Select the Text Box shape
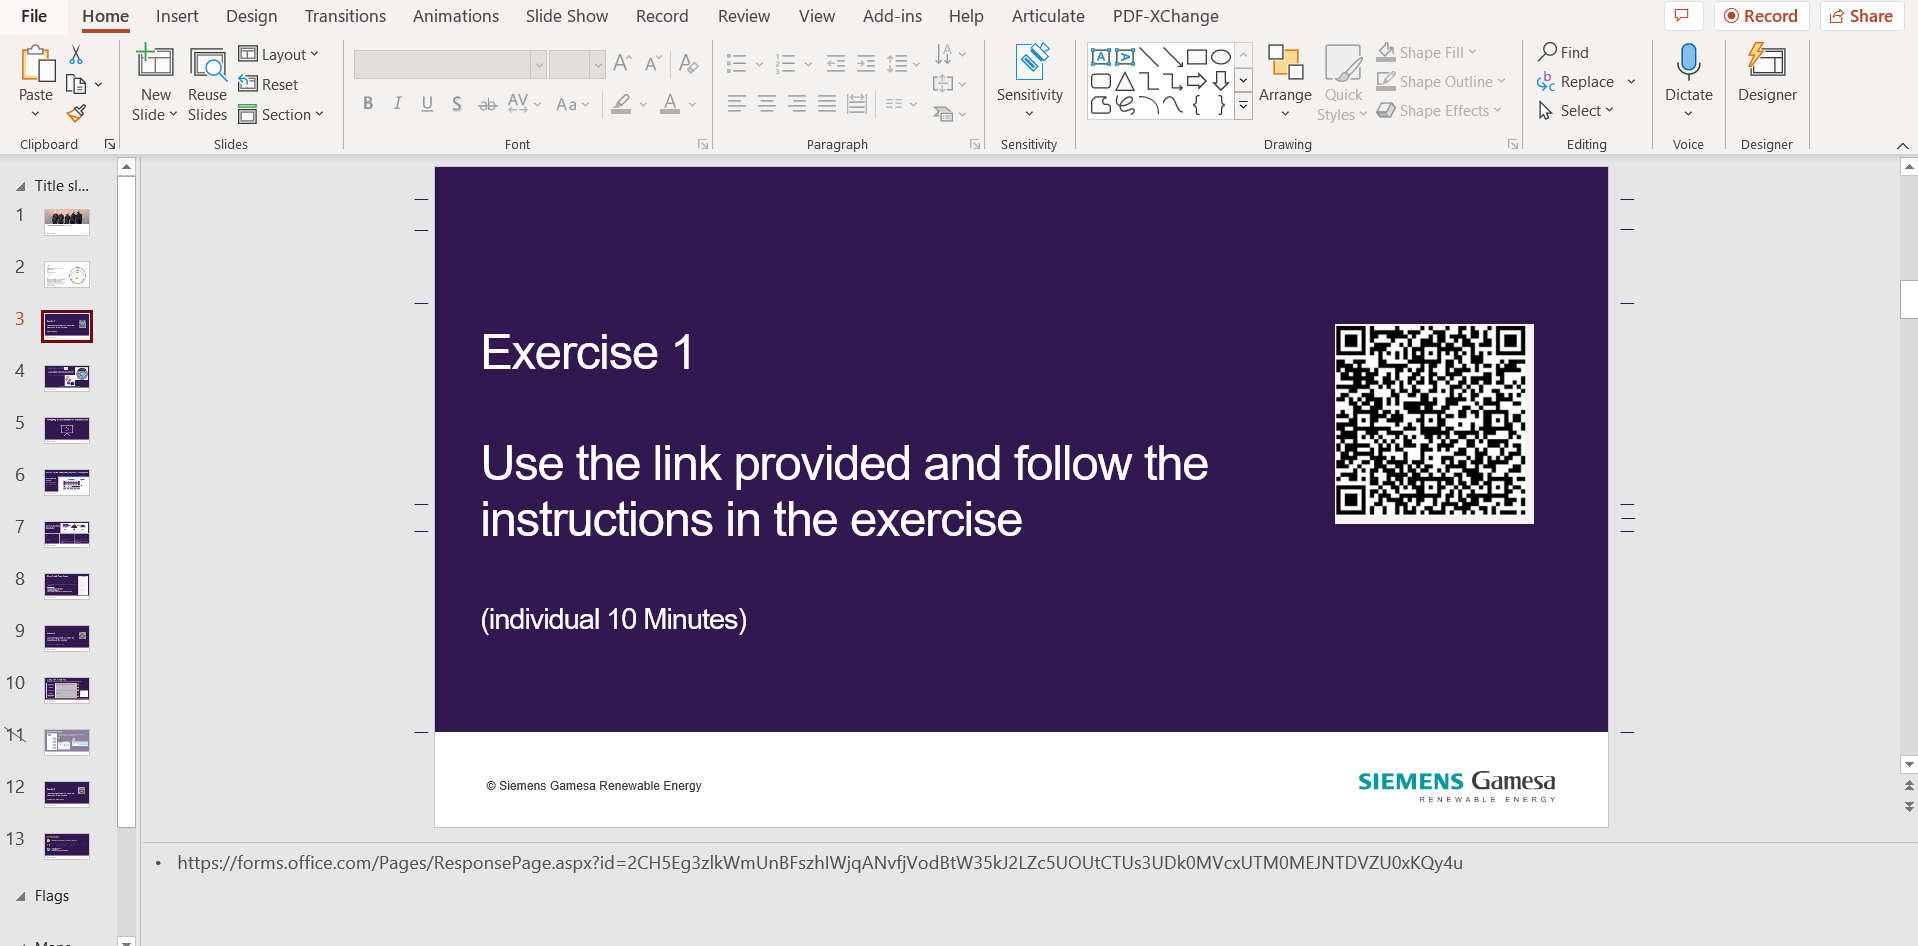Image resolution: width=1918 pixels, height=946 pixels. pyautogui.click(x=1101, y=57)
